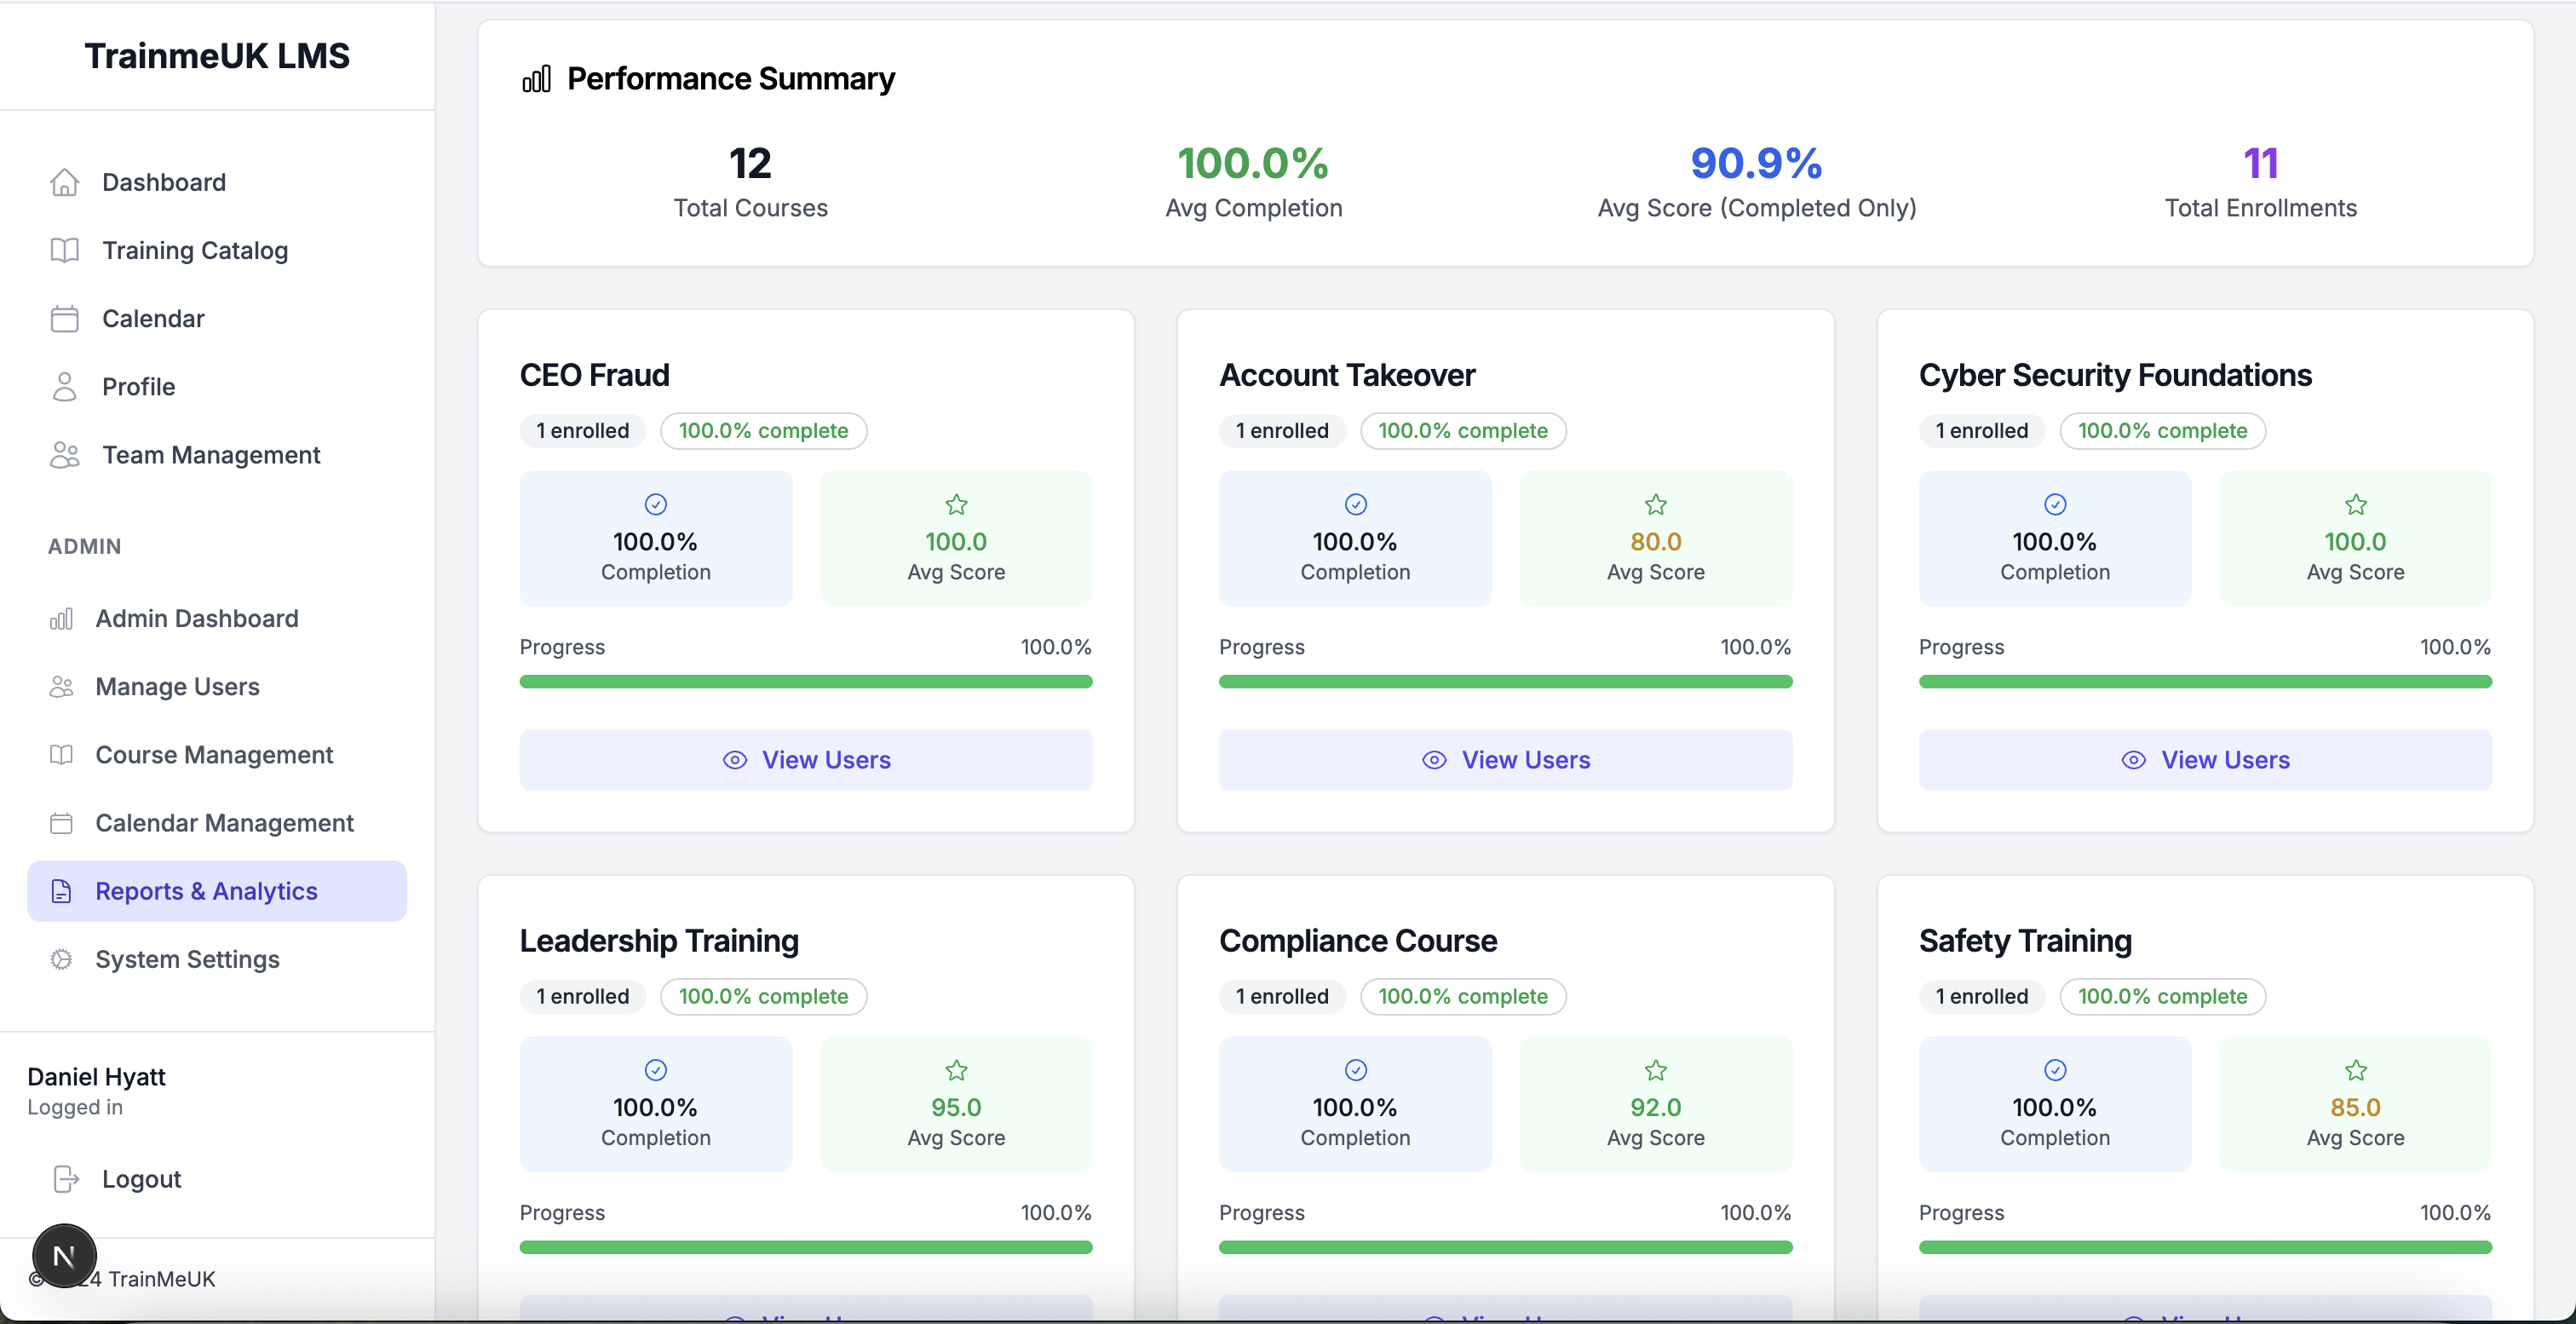Click the 'ADMIN' section heading
The height and width of the screenshot is (1324, 2576).
(x=85, y=547)
